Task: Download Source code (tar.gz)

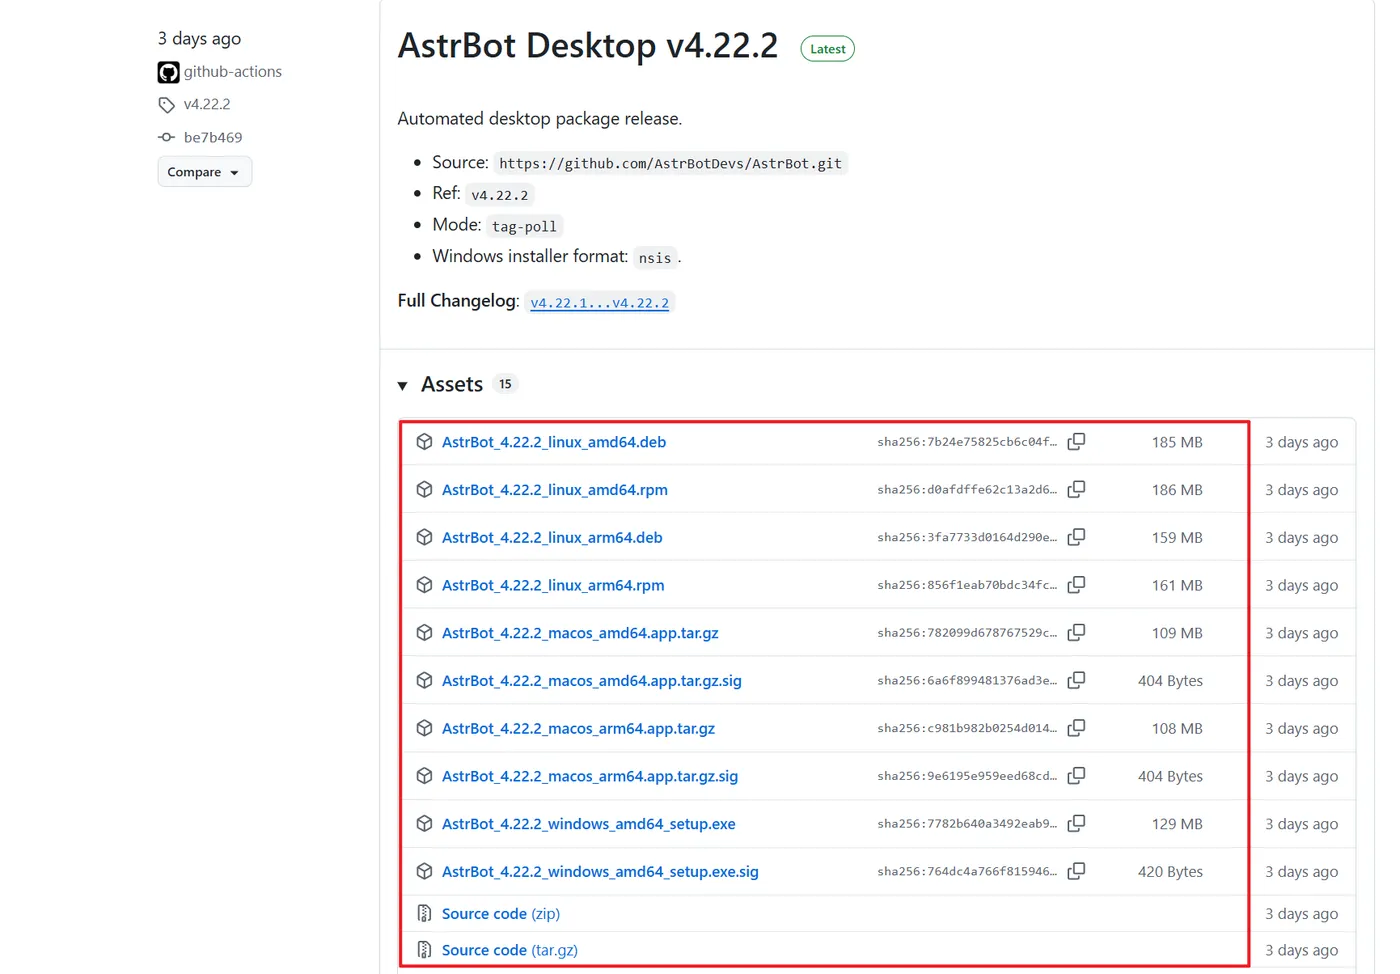Action: (x=510, y=950)
